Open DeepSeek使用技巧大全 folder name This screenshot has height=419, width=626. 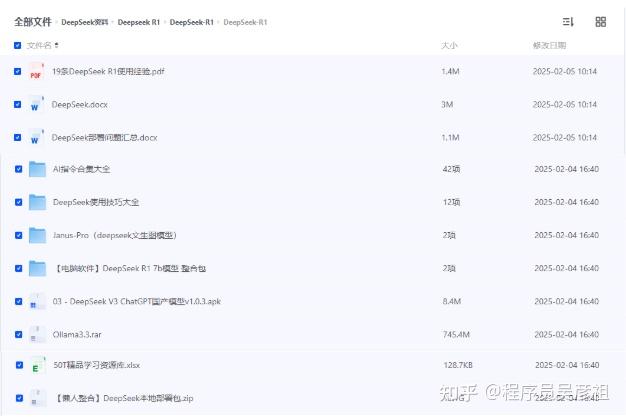(96, 202)
